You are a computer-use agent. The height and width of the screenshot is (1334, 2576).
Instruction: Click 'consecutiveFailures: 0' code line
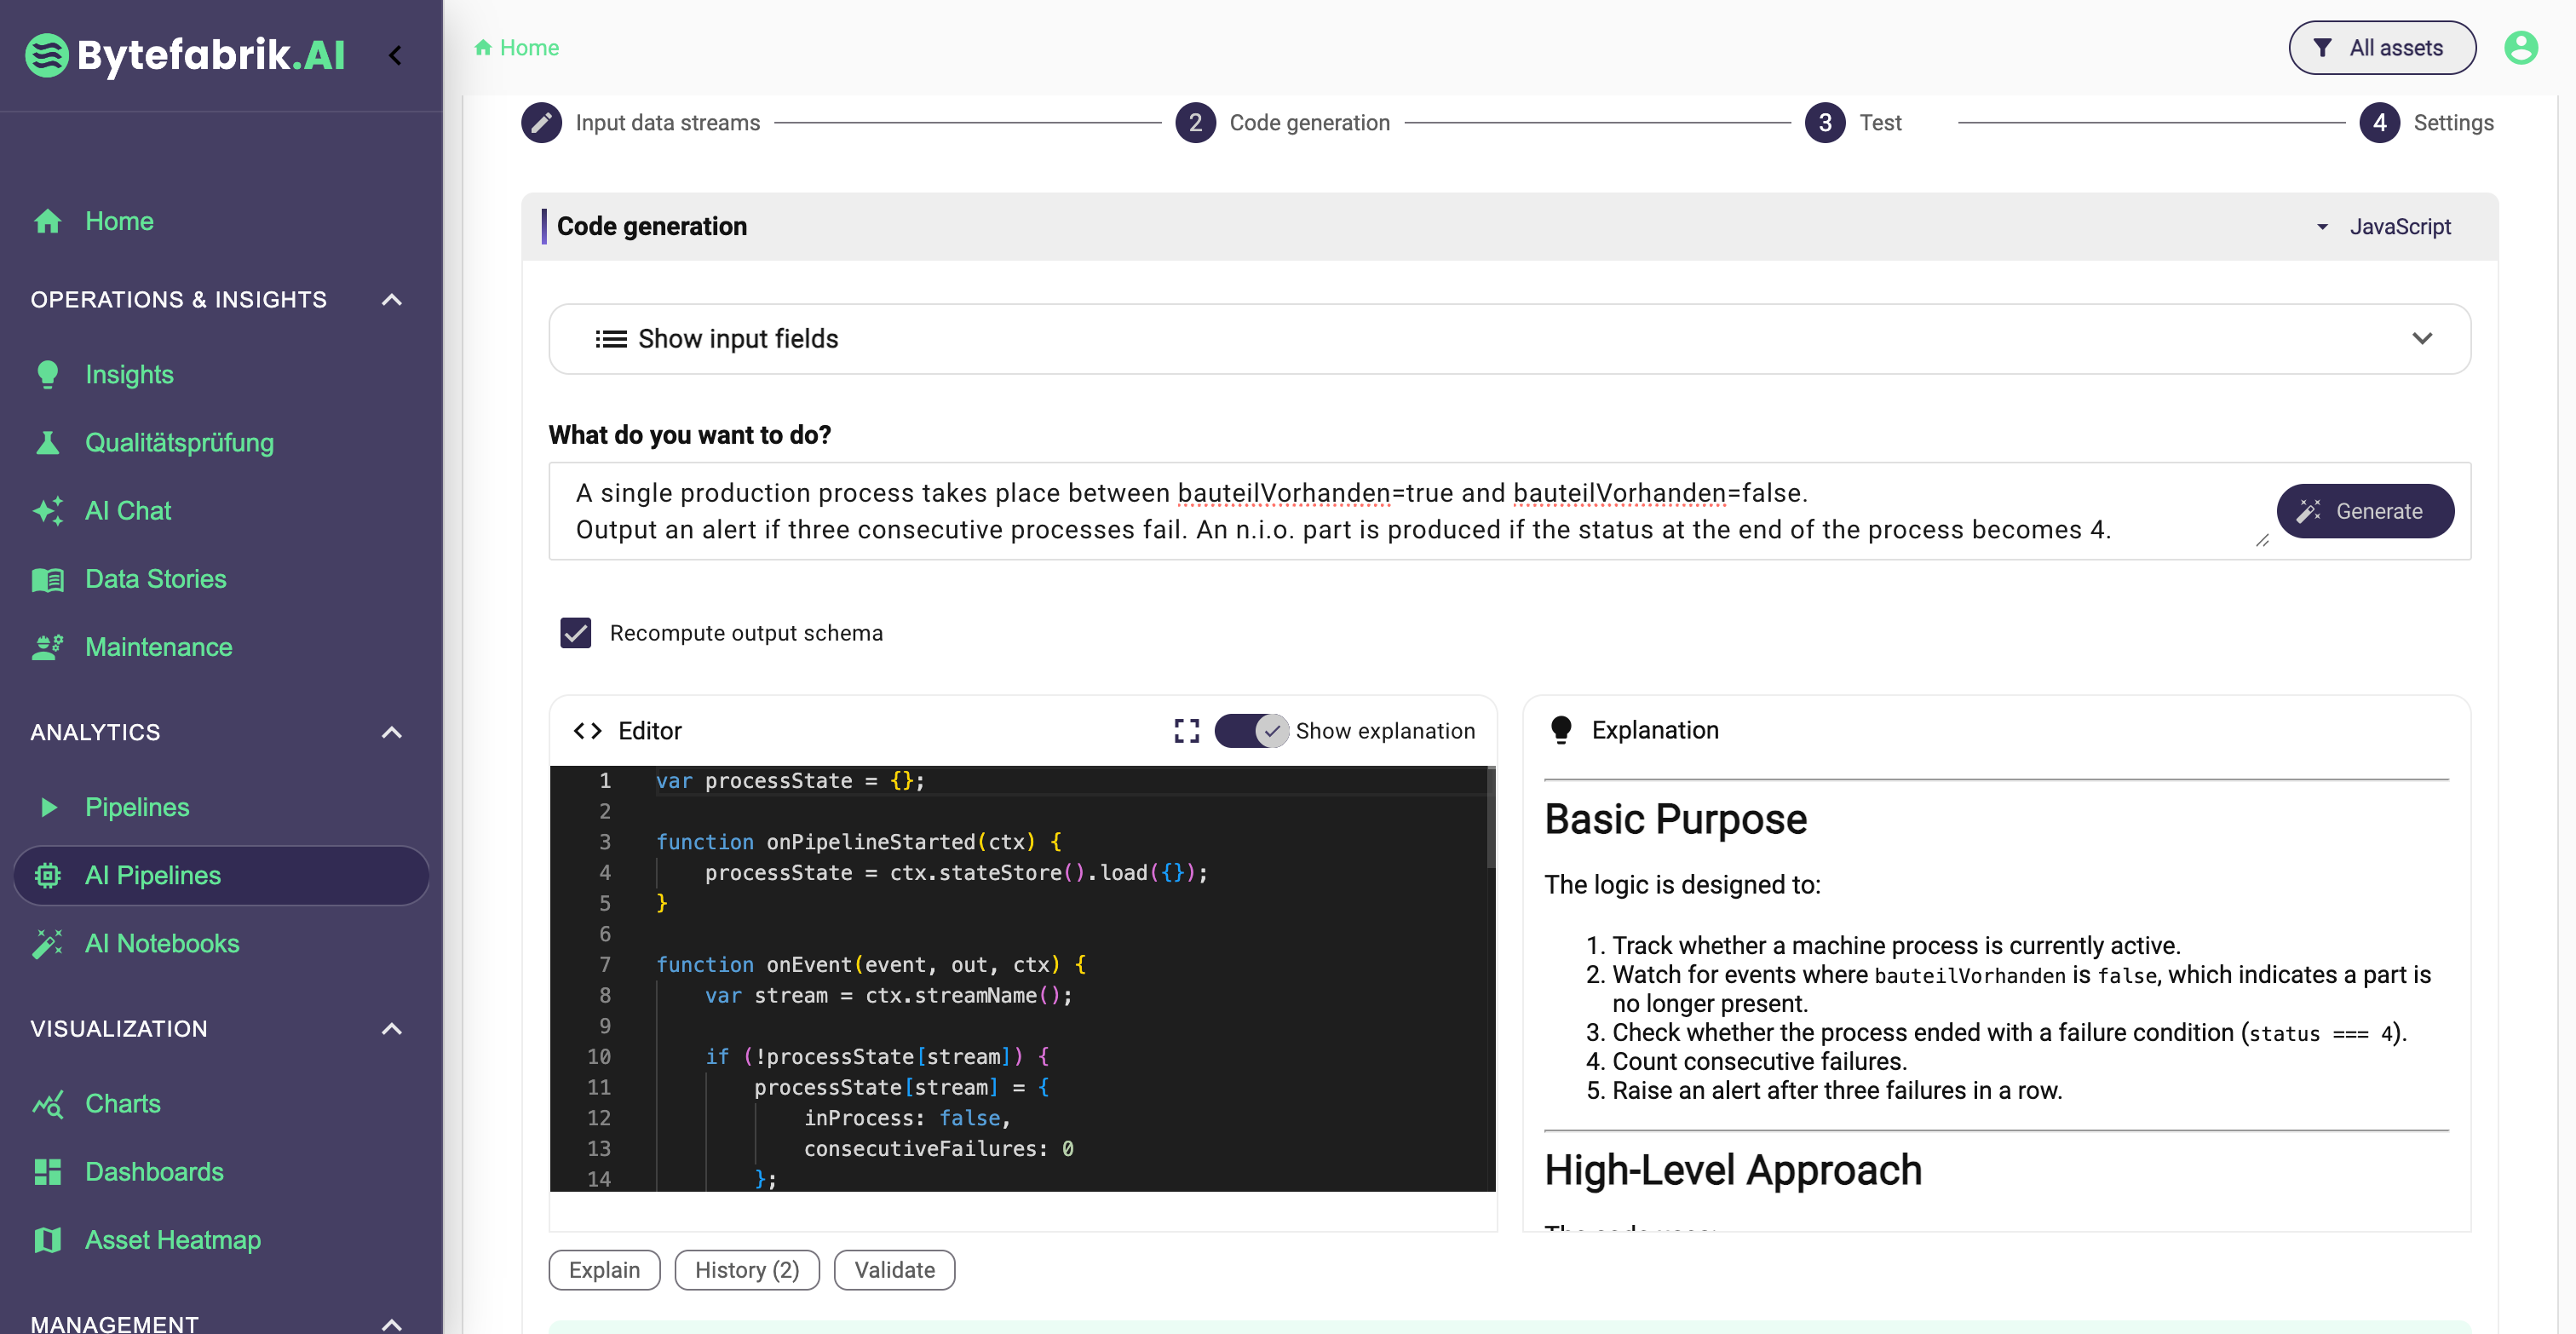[x=938, y=1149]
